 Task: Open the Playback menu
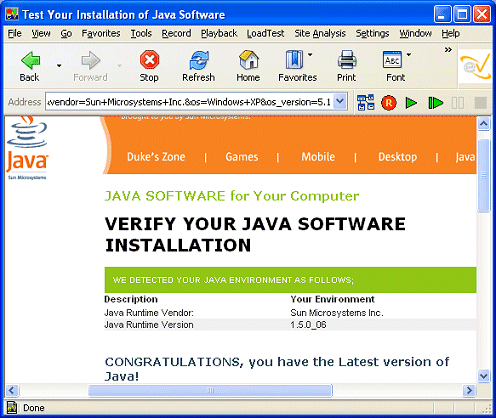(x=219, y=33)
